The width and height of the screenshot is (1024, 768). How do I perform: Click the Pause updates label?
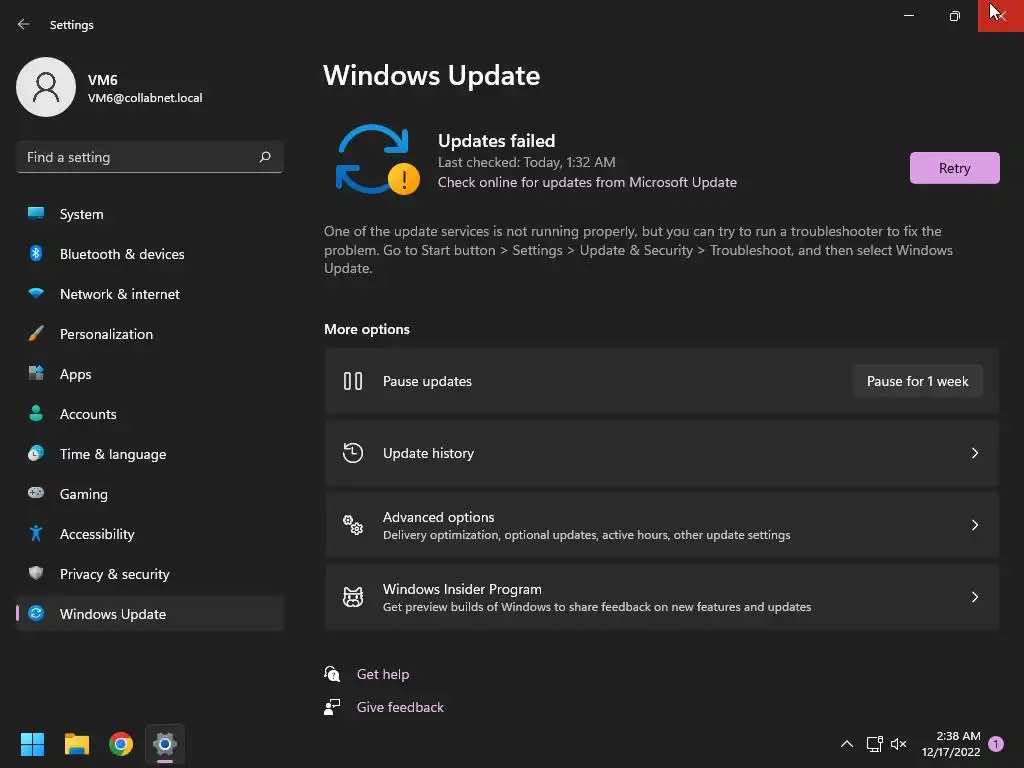click(x=427, y=381)
